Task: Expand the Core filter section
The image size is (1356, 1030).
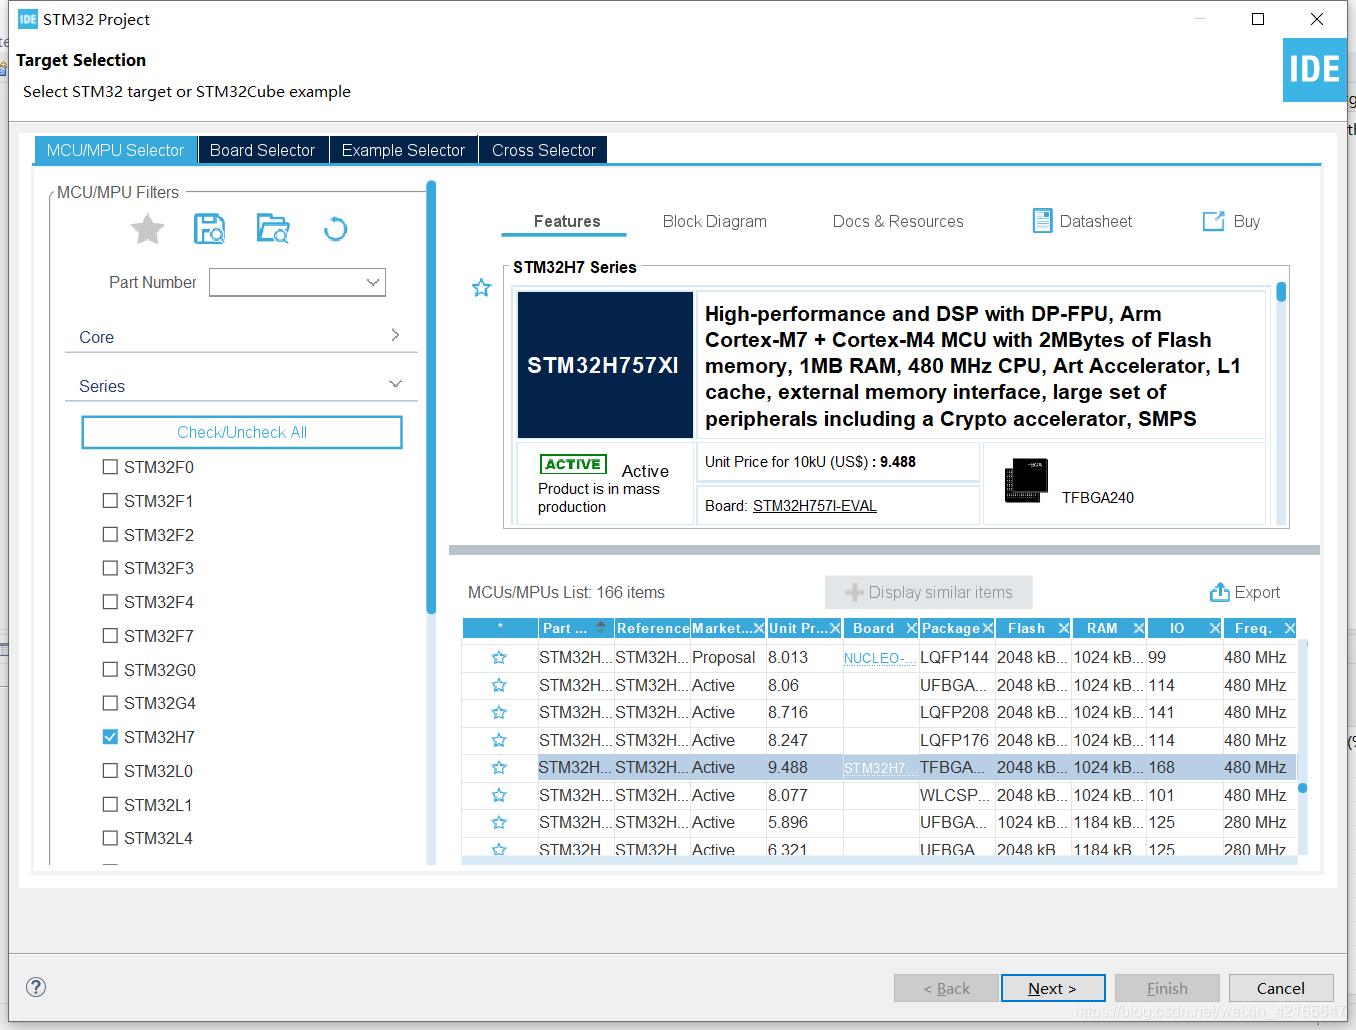Action: click(241, 336)
